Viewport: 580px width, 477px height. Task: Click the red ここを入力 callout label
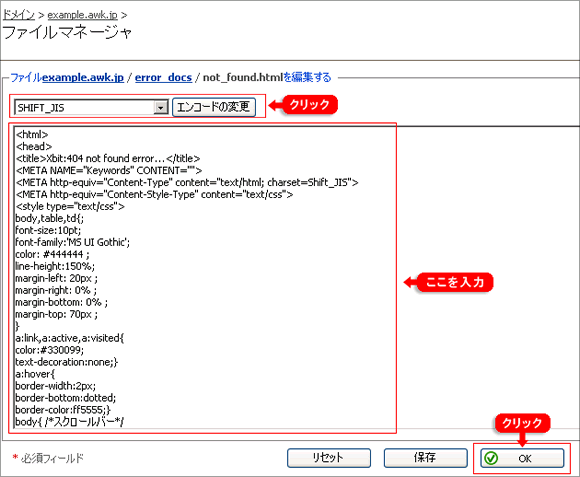pyautogui.click(x=455, y=283)
